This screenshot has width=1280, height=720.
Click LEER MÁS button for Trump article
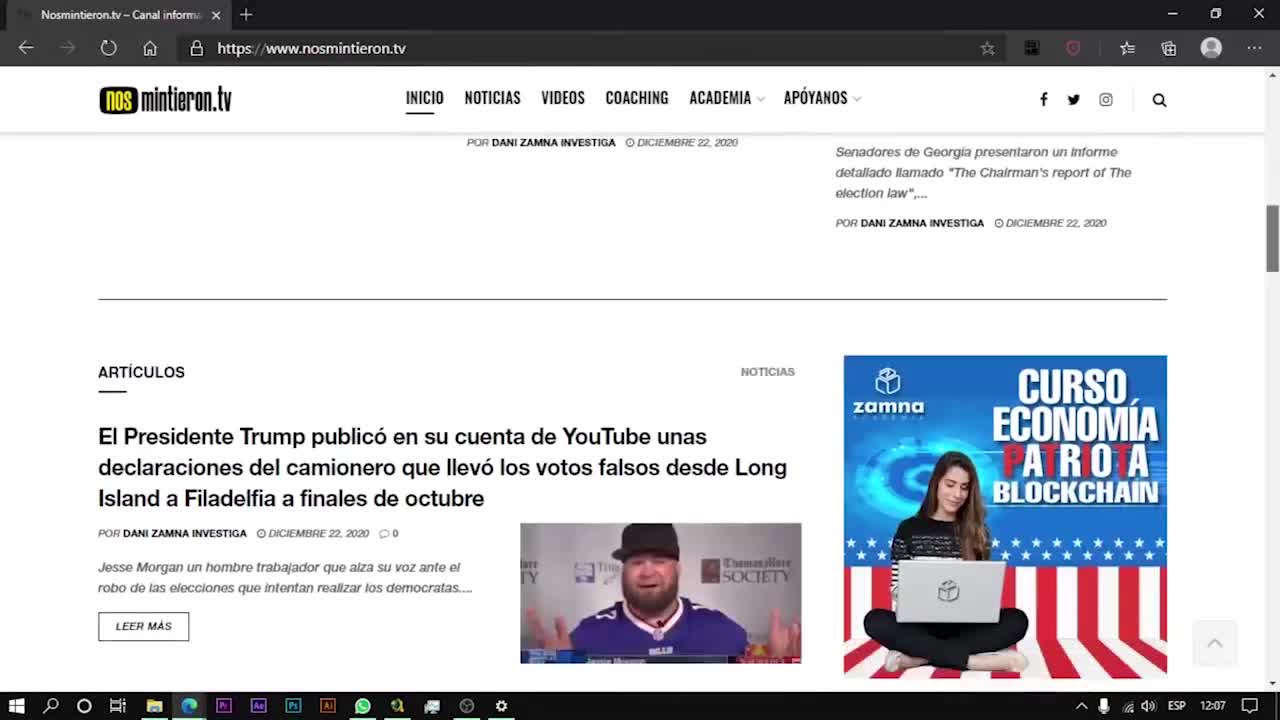tap(143, 626)
